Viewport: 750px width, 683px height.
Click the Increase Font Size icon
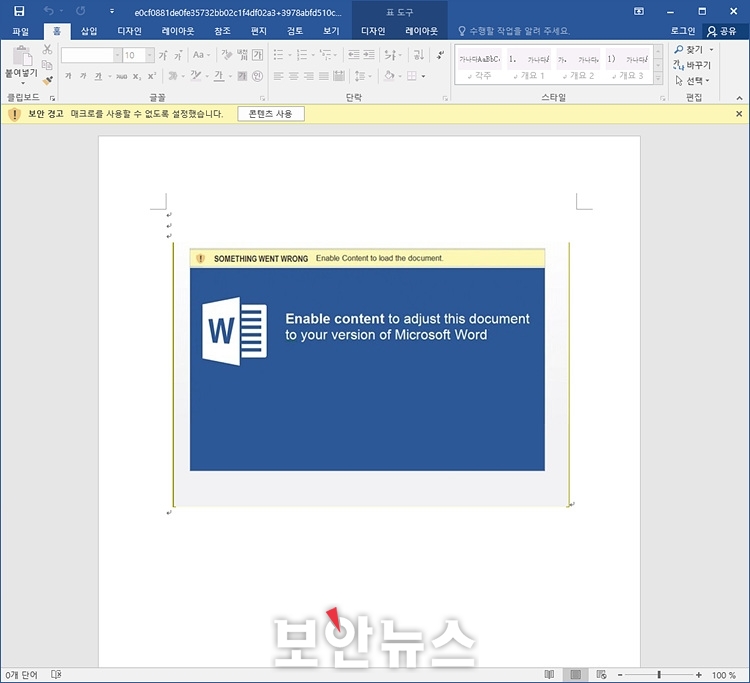tap(163, 55)
